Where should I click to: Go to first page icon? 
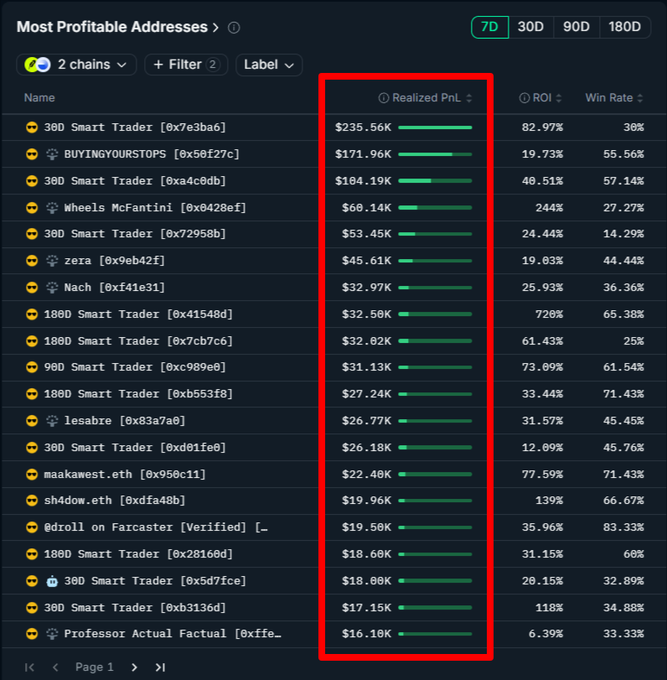(x=29, y=667)
